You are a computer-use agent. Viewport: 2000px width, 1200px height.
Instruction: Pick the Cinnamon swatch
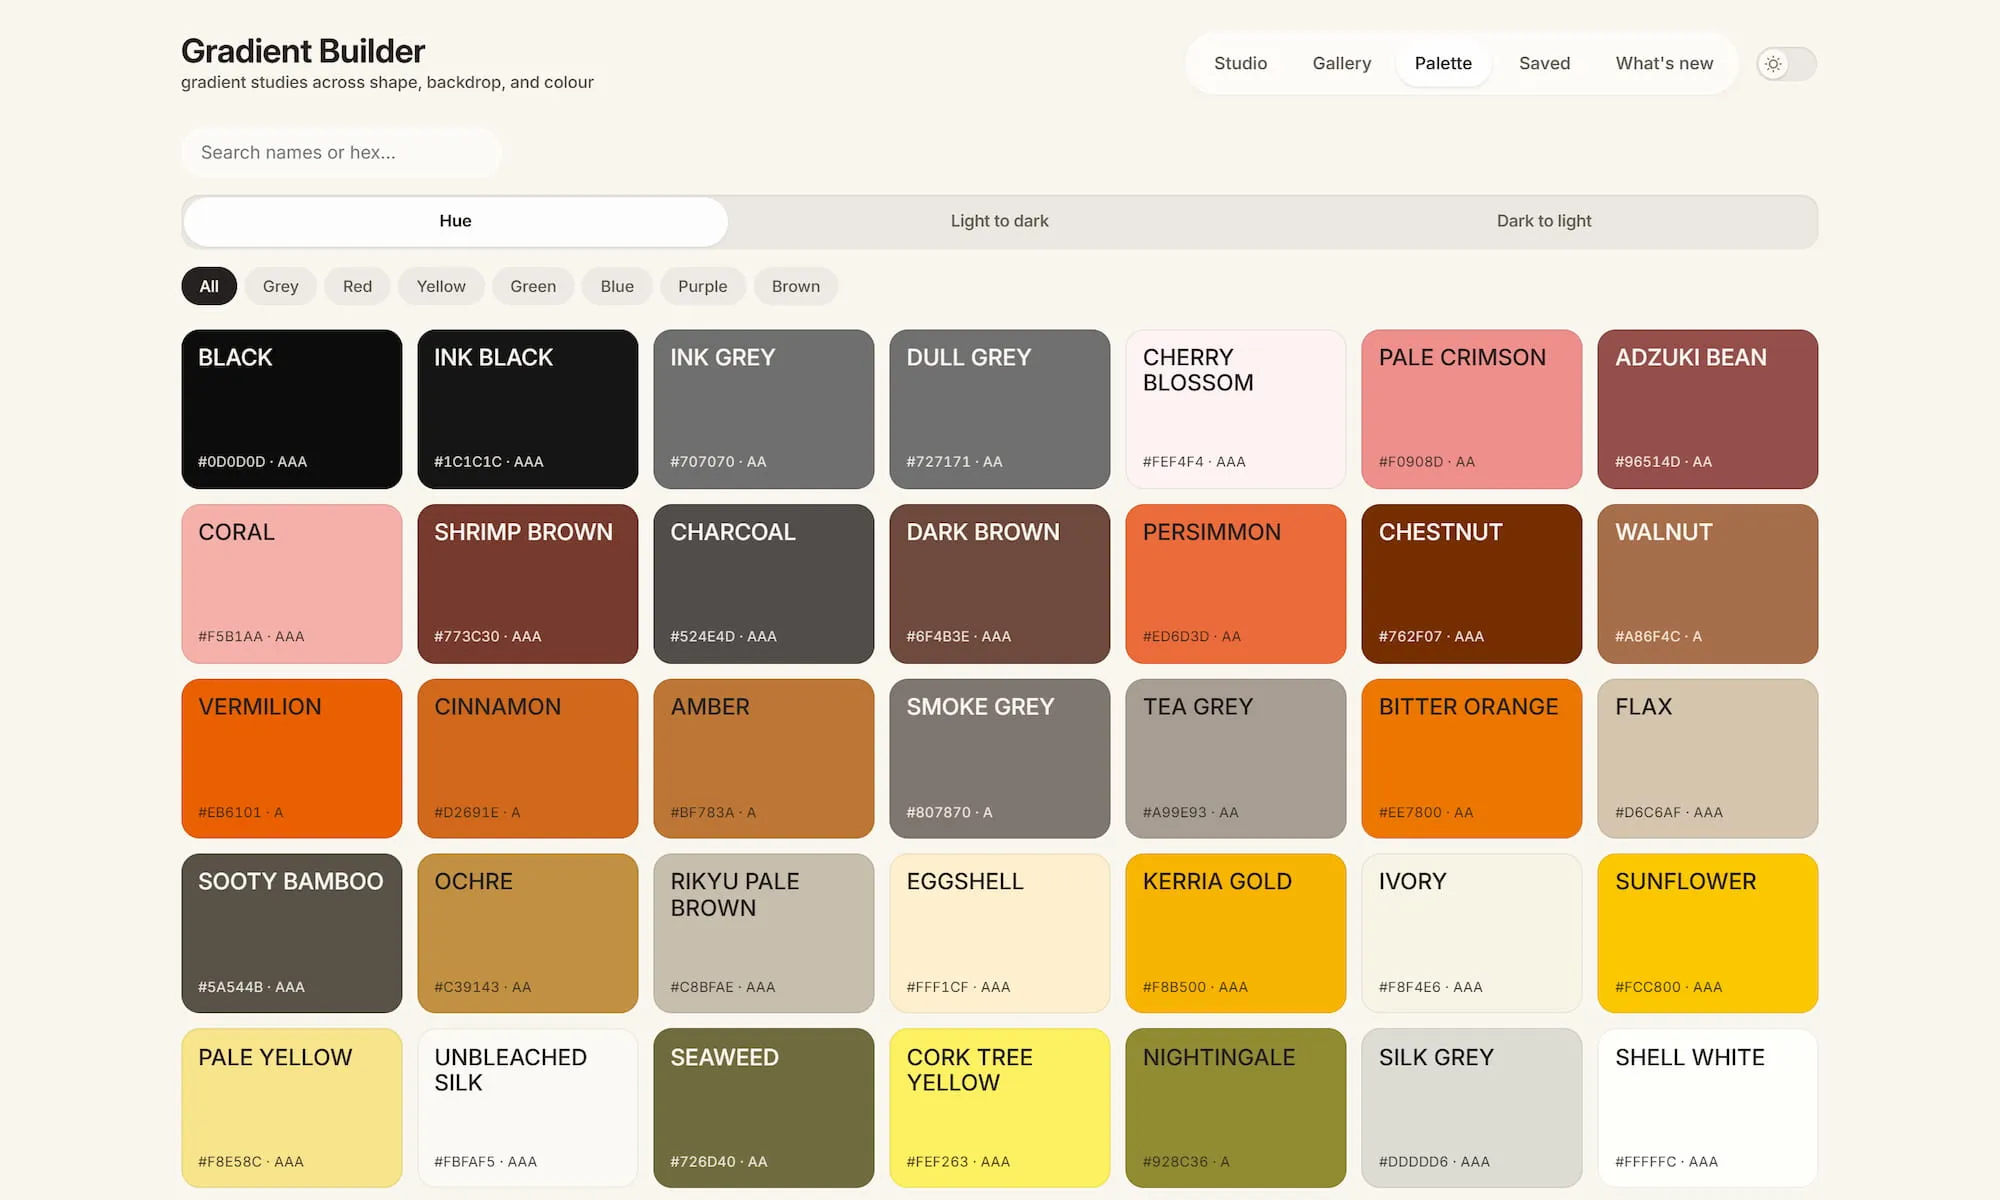click(528, 759)
